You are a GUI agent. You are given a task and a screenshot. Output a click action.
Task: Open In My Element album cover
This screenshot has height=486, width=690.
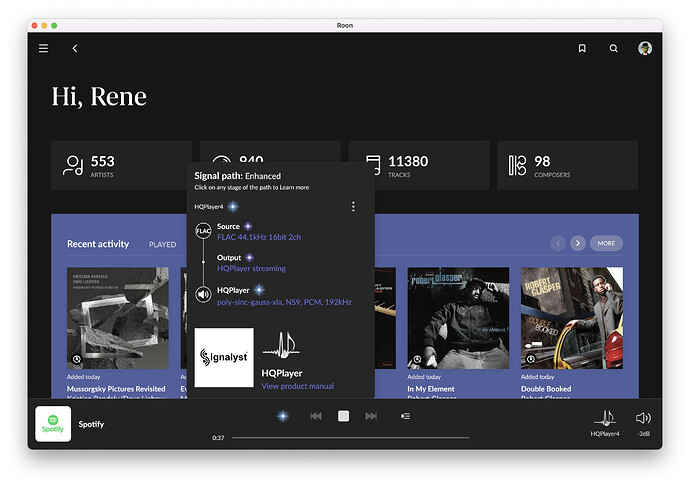pos(458,318)
